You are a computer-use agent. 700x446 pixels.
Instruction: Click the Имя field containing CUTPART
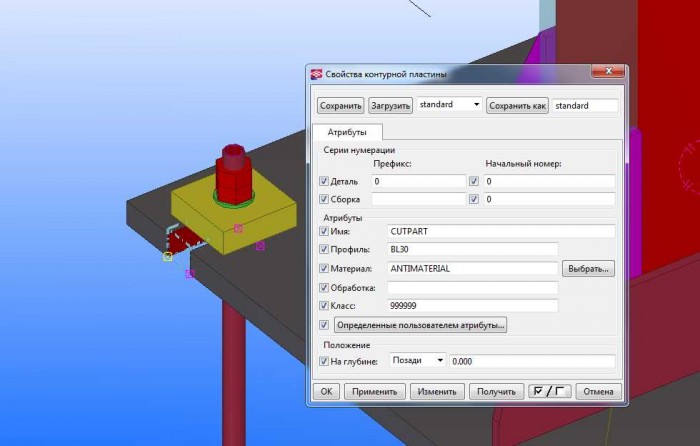501,231
